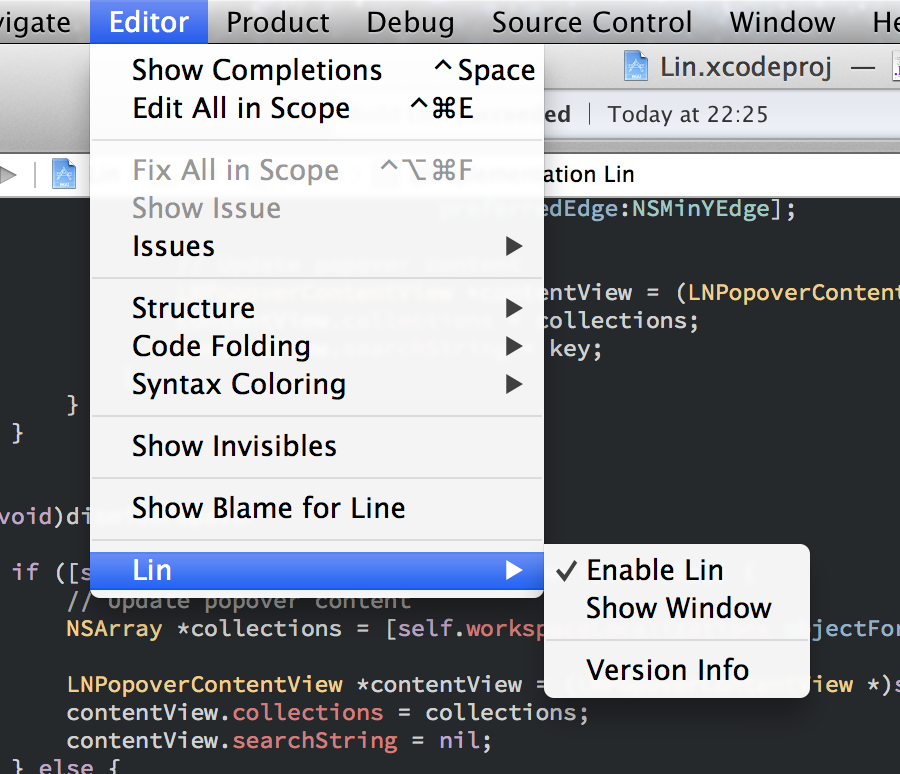This screenshot has height=774, width=900.
Task: Choose Show Window in Lin submenu
Action: pyautogui.click(x=678, y=608)
